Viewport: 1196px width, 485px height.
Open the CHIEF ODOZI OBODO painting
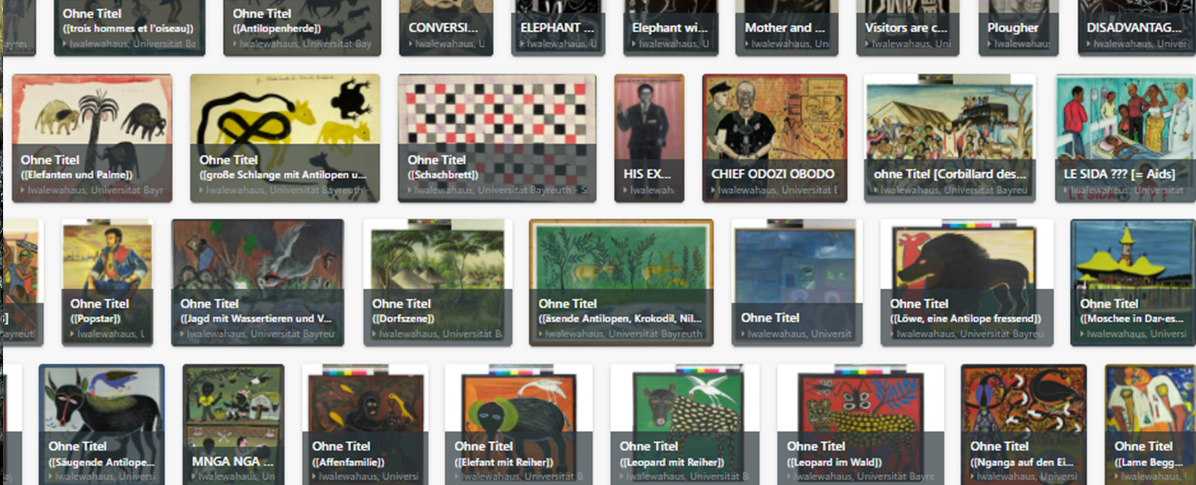[774, 138]
